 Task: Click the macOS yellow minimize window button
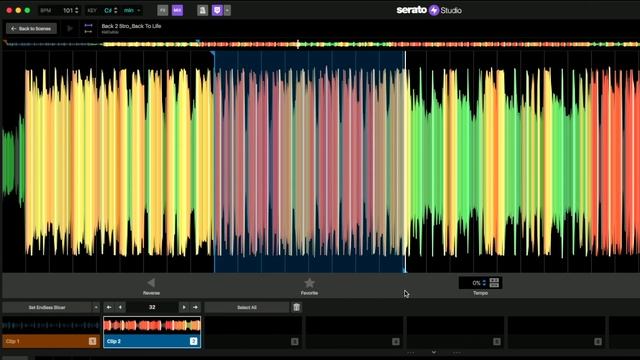click(x=18, y=10)
